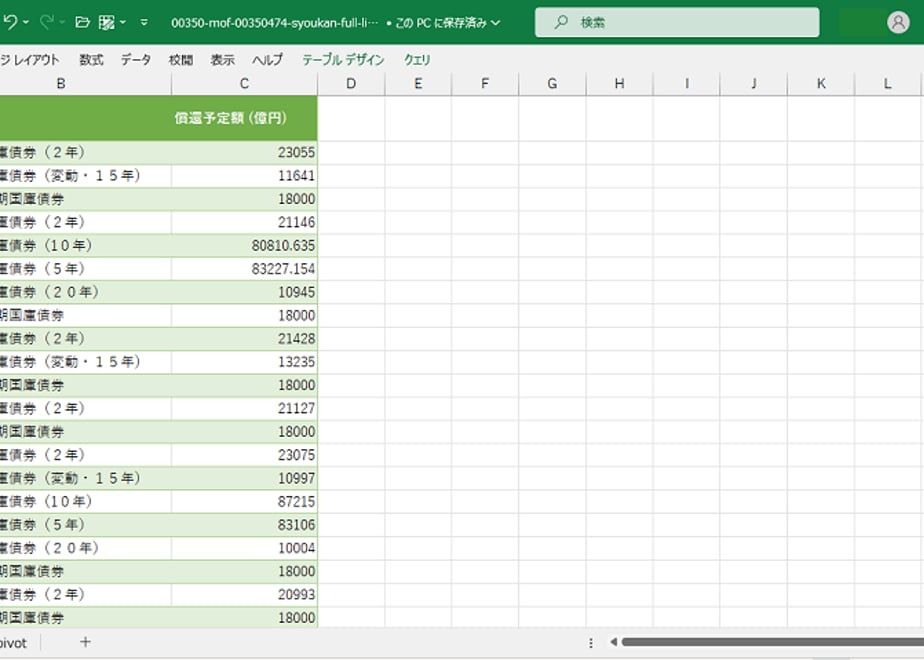Image resolution: width=924 pixels, height=660 pixels.
Task: Select the cell containing 21127
Action: pyautogui.click(x=245, y=408)
